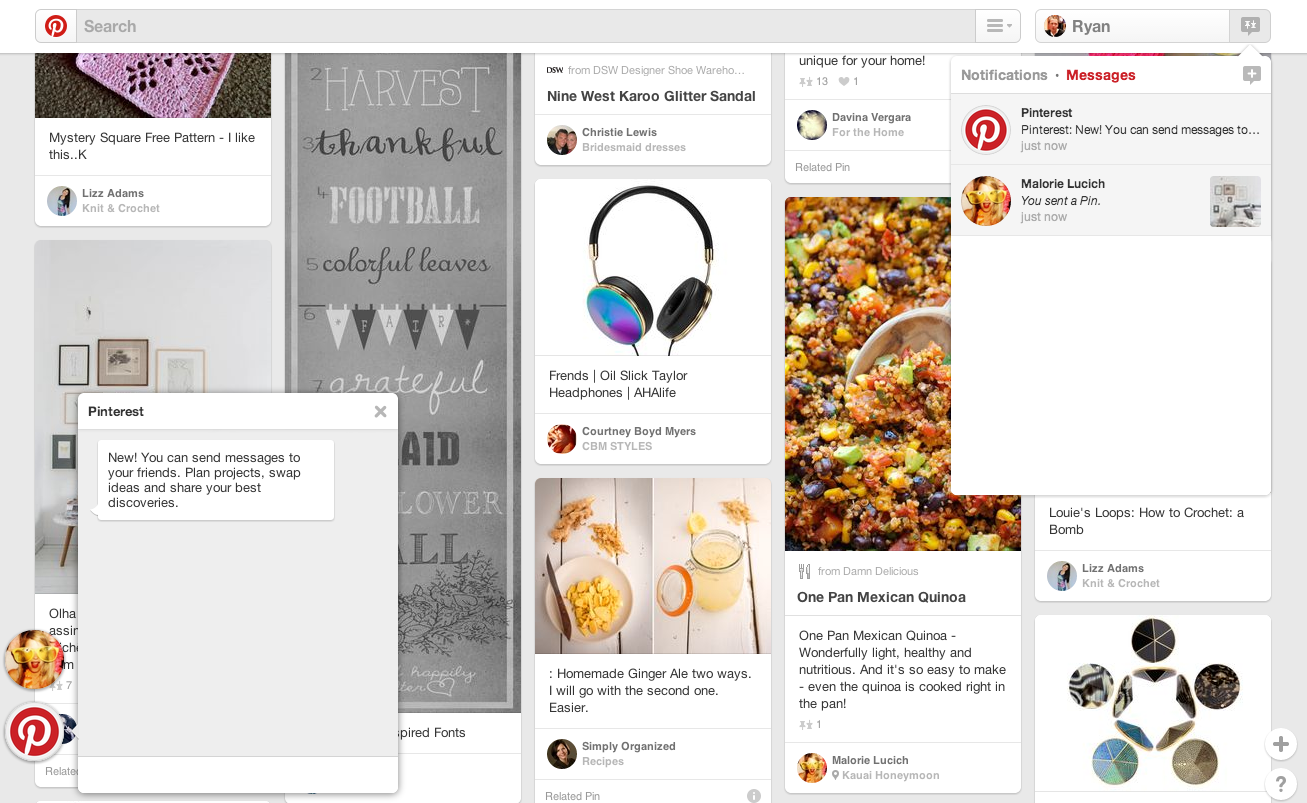Click from DSW Designer Shoe Warehouse source link
The width and height of the screenshot is (1307, 803).
click(x=656, y=70)
